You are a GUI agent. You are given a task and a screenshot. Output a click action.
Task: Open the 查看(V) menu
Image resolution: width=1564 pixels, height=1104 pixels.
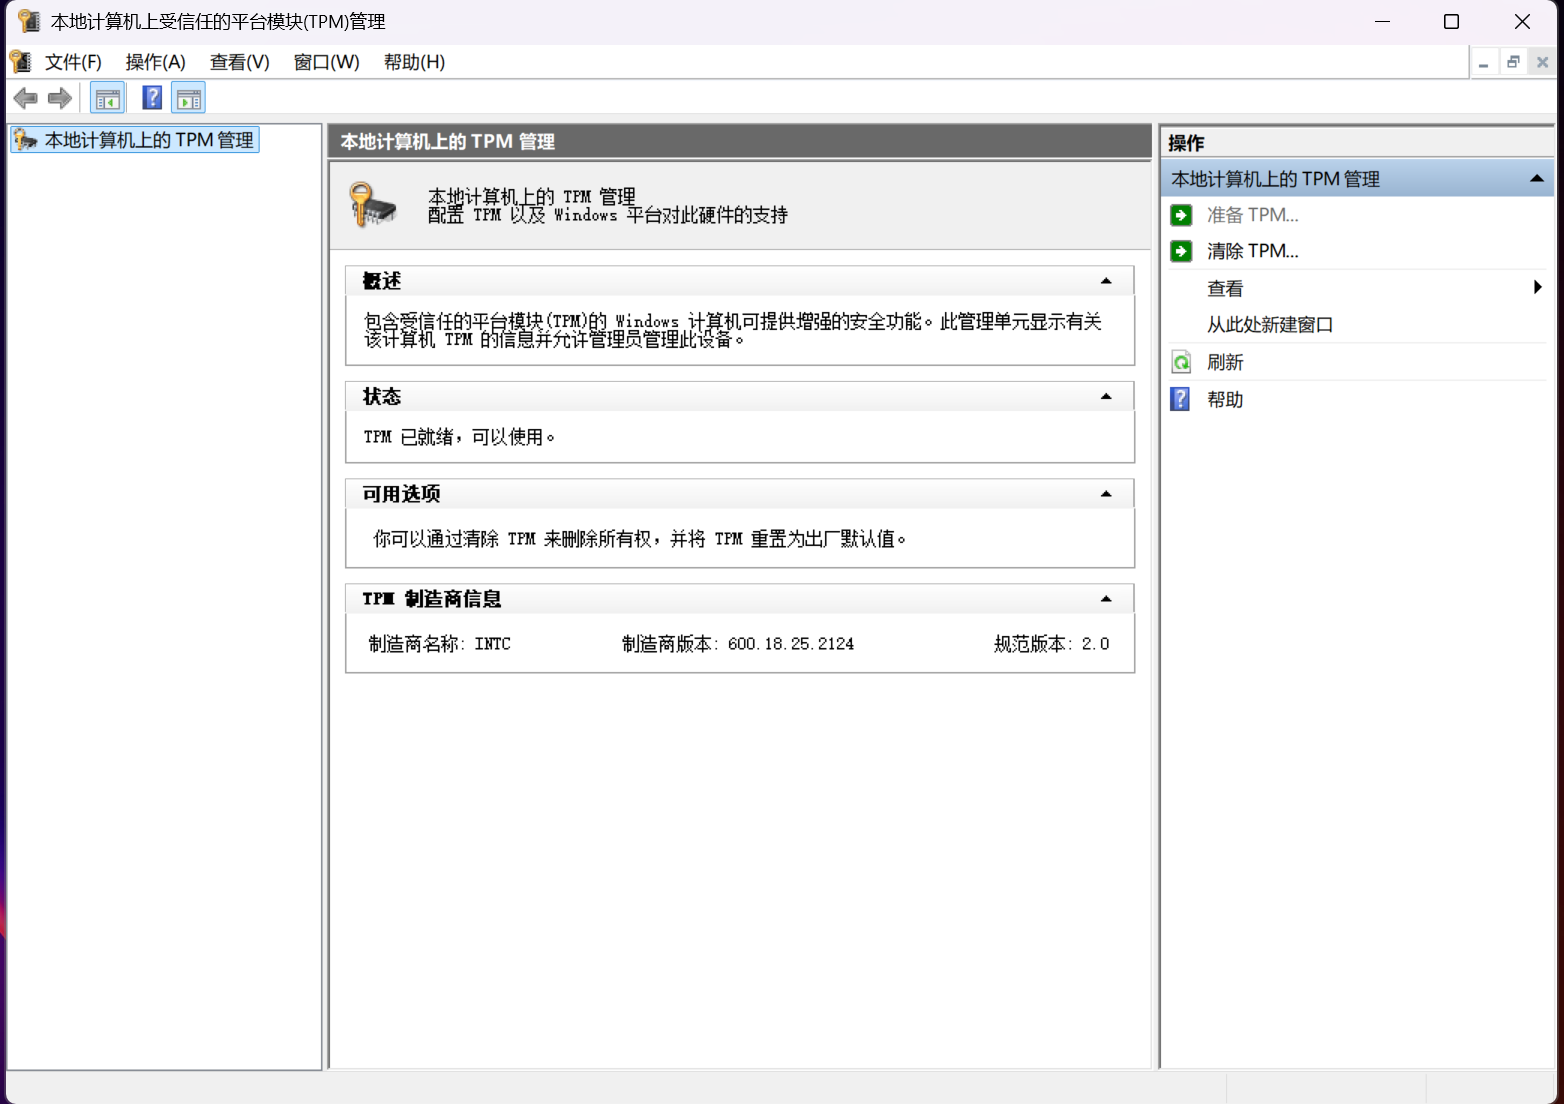point(239,62)
